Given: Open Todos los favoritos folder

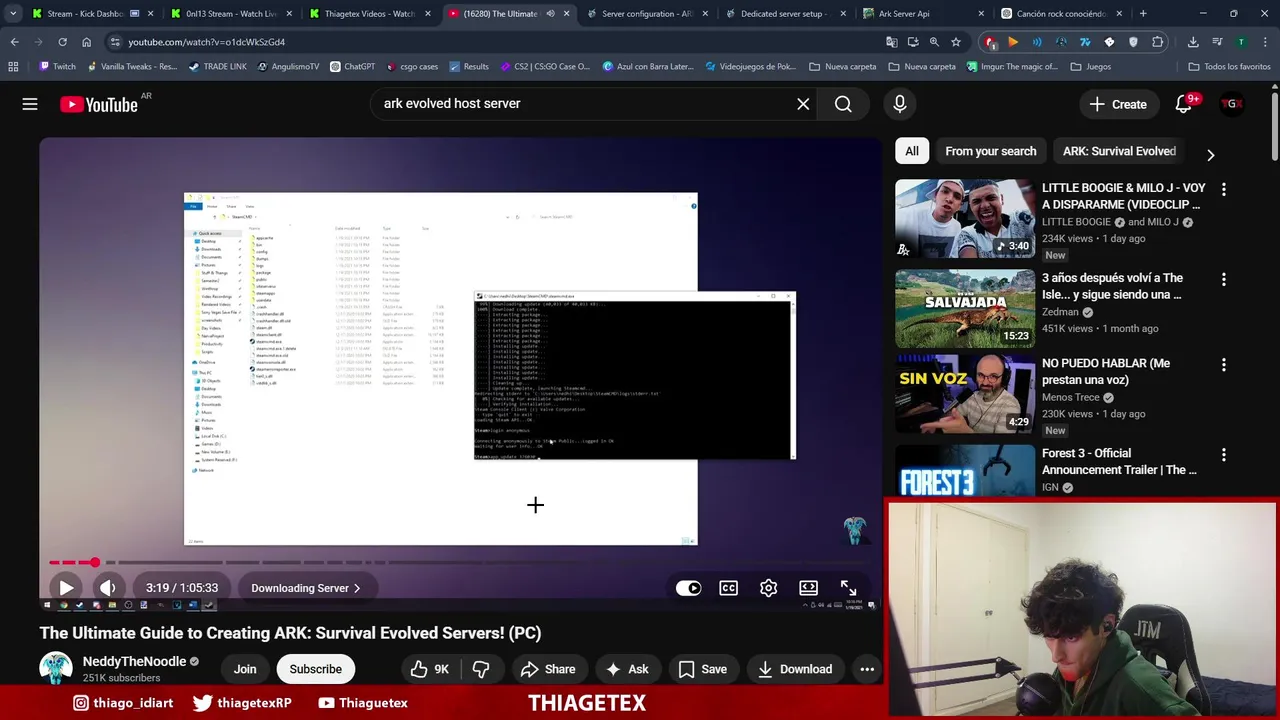Looking at the screenshot, I should point(1229,67).
